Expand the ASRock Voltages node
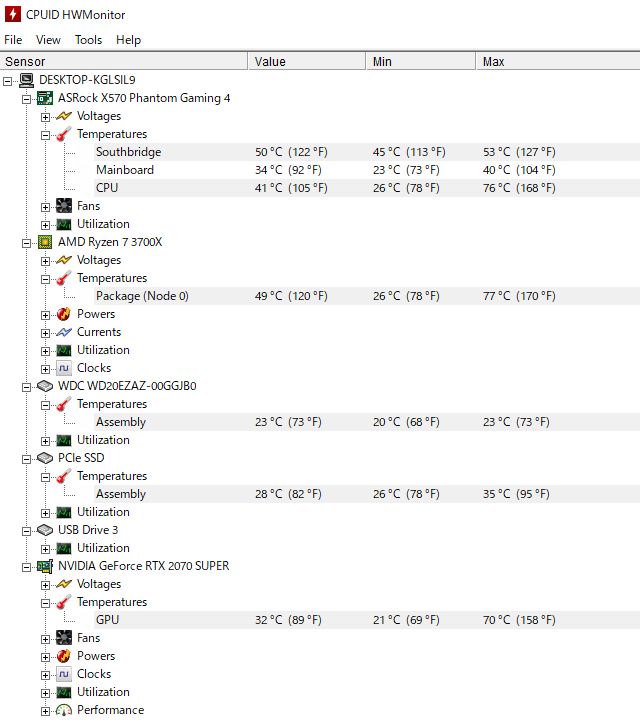Viewport: 640px width, 722px height. tap(45, 117)
